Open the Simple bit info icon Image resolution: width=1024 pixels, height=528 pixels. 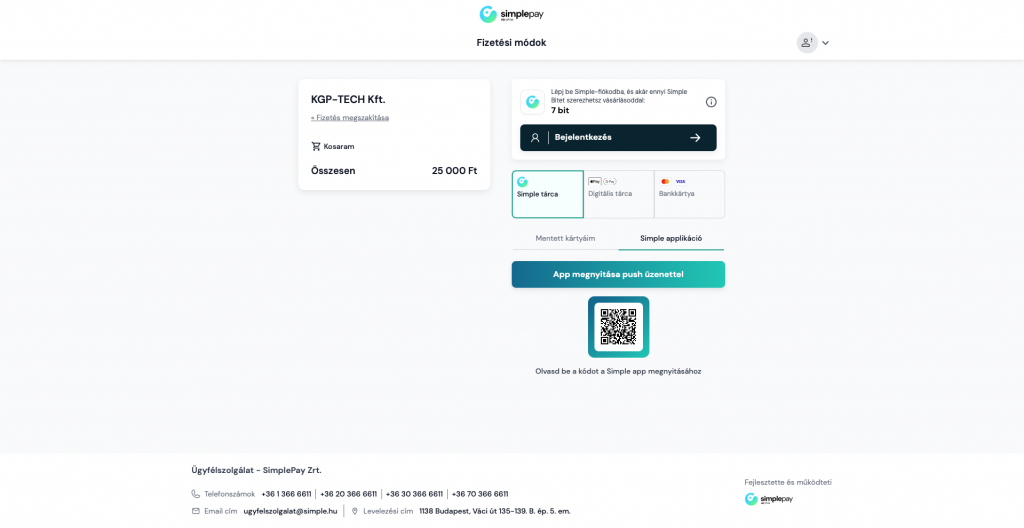point(711,102)
